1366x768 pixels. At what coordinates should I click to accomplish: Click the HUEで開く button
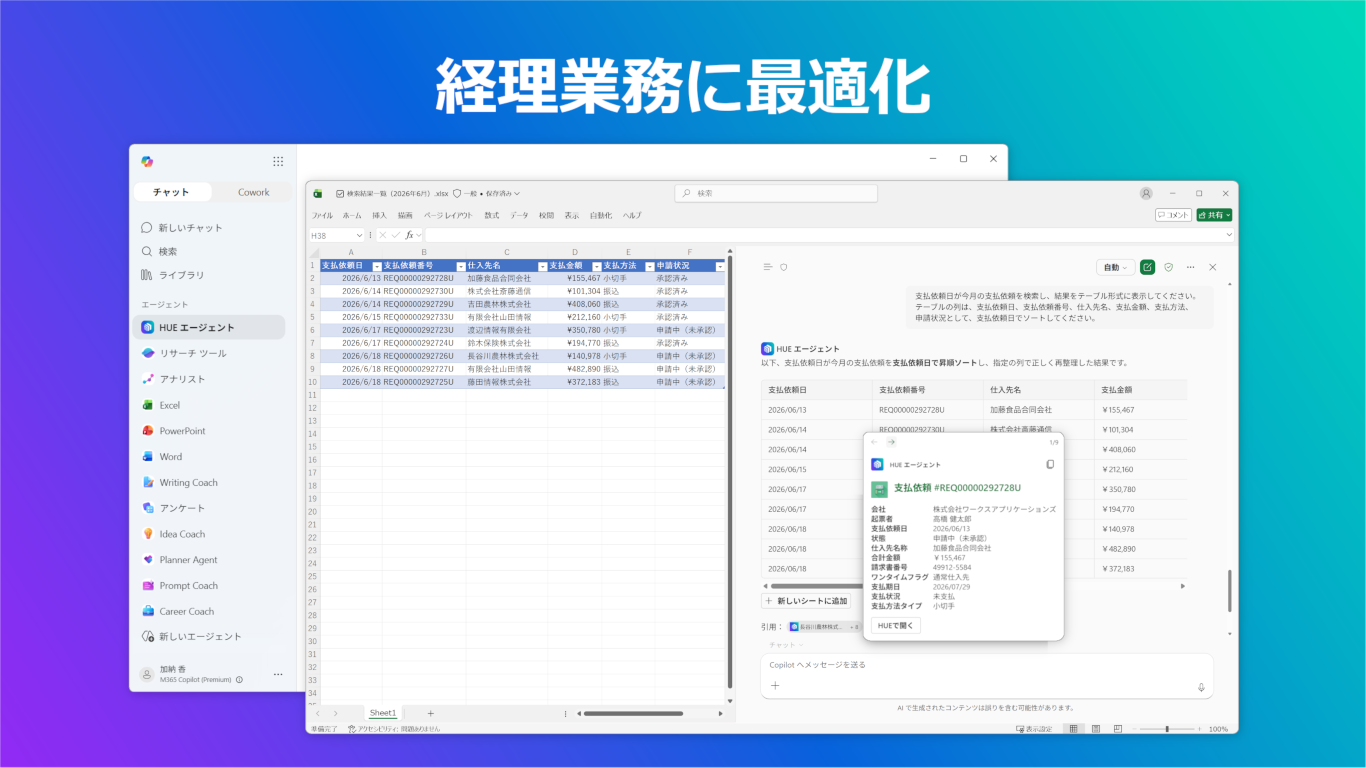(x=896, y=625)
